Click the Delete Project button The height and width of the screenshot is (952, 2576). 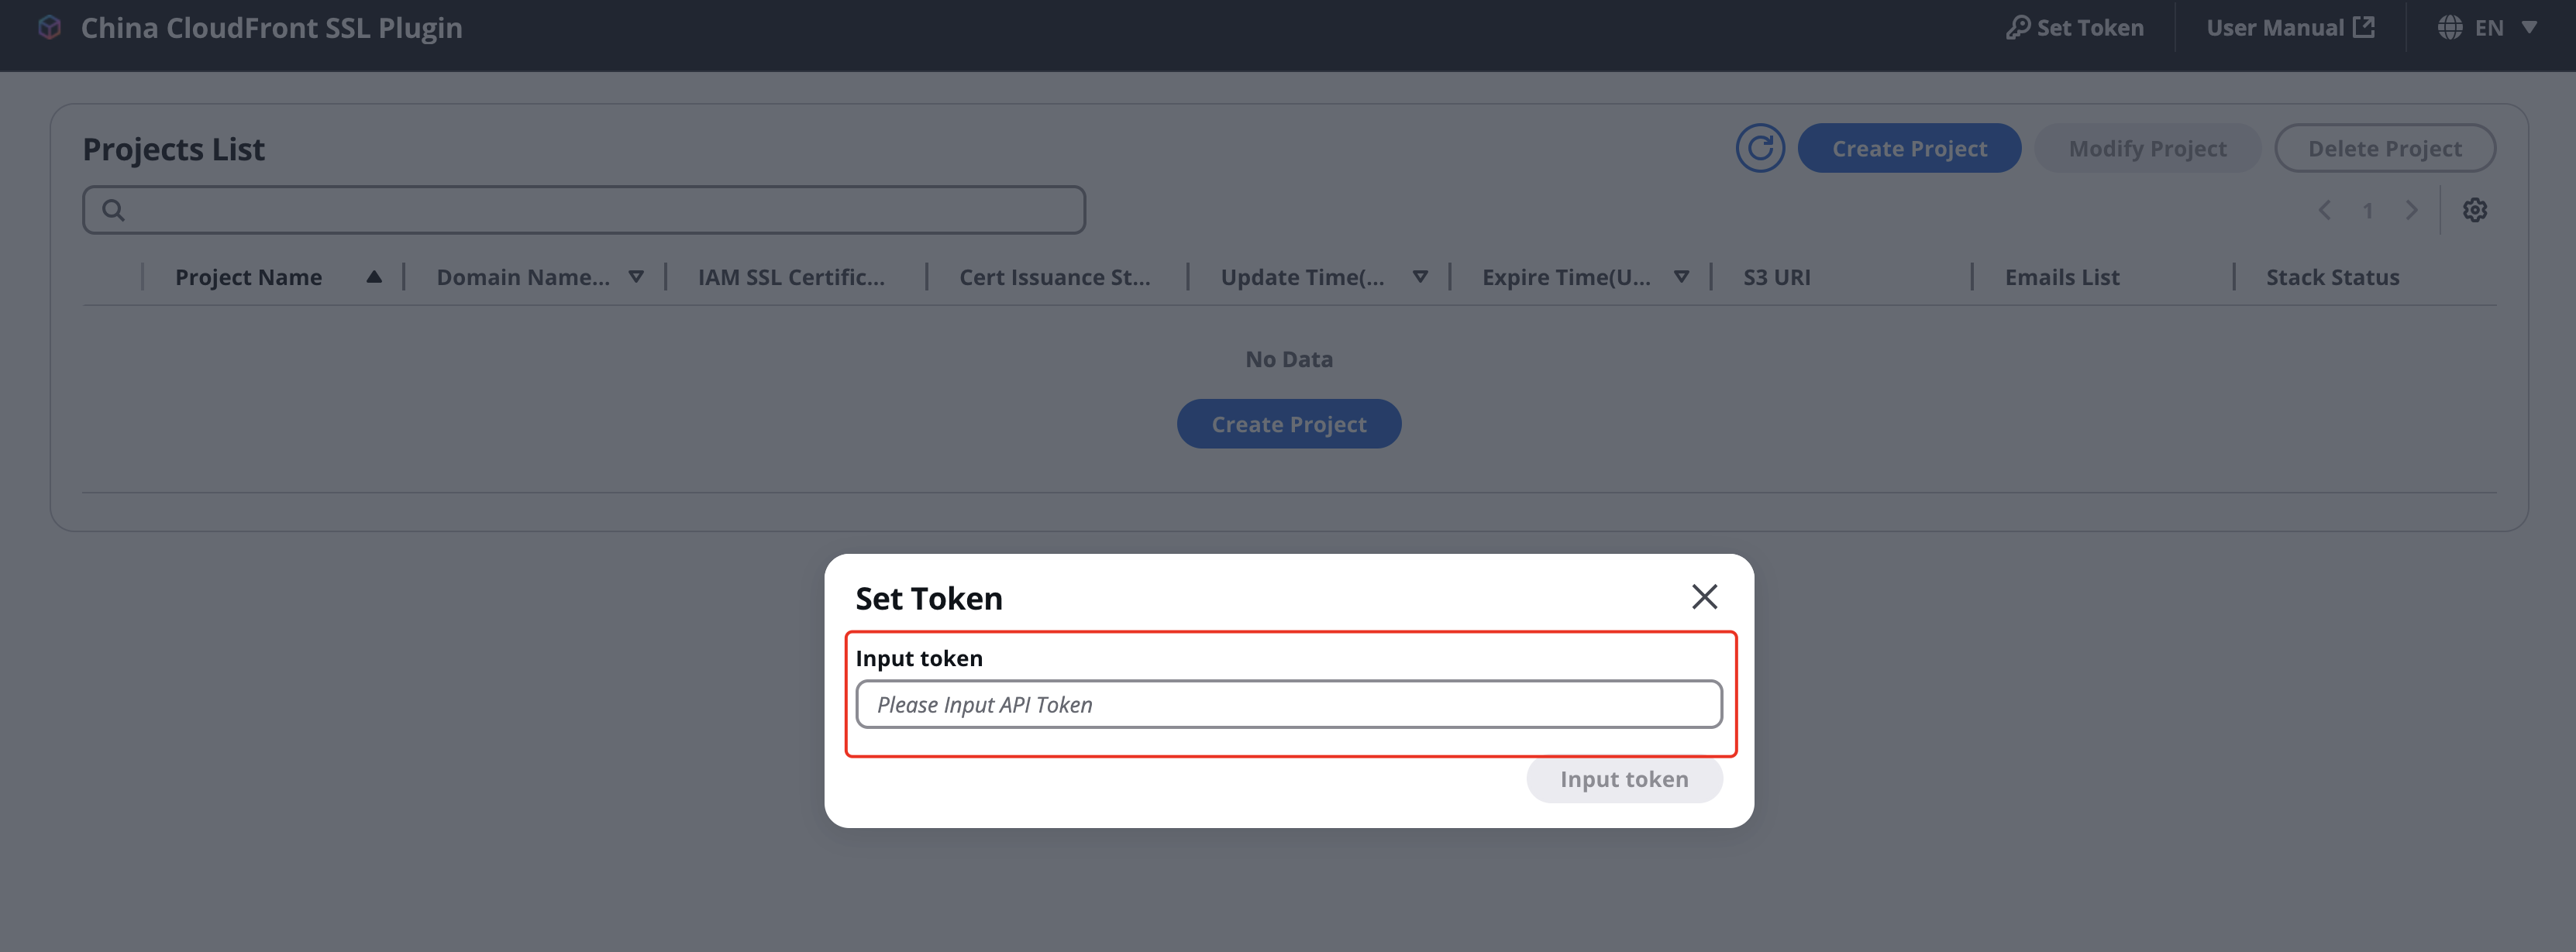pos(2384,148)
